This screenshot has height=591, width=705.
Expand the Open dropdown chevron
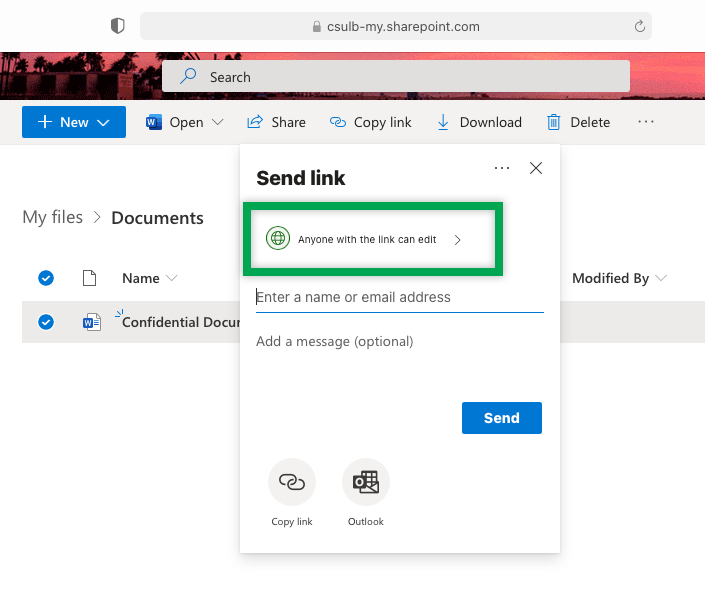point(218,122)
